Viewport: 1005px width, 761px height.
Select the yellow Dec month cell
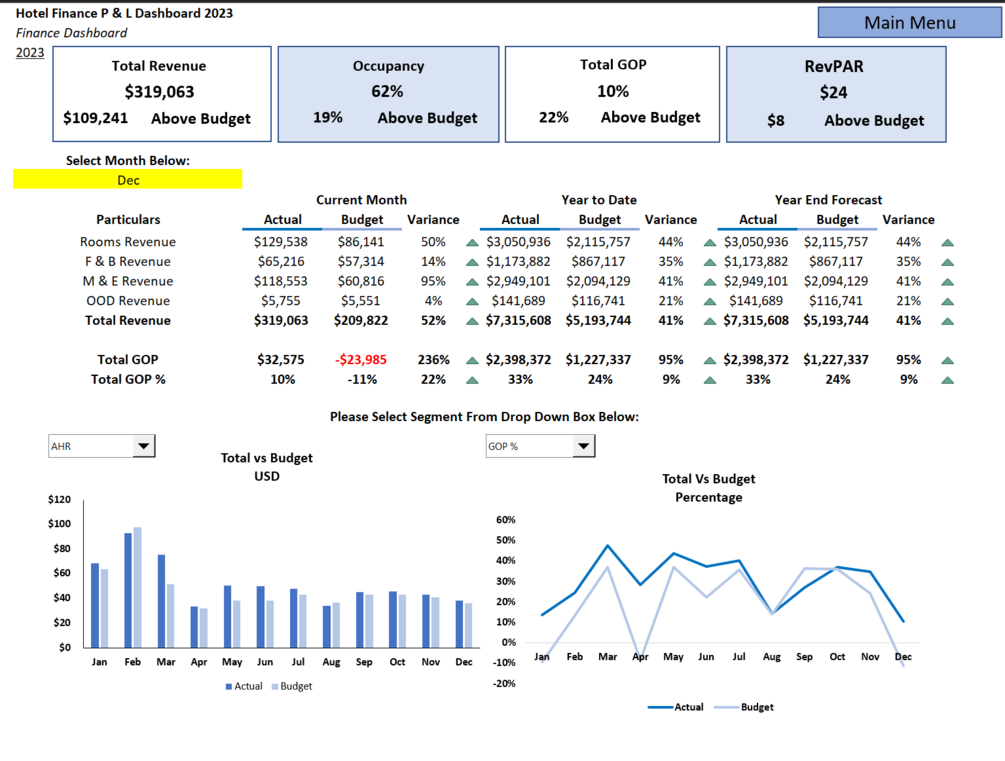pyautogui.click(x=128, y=180)
